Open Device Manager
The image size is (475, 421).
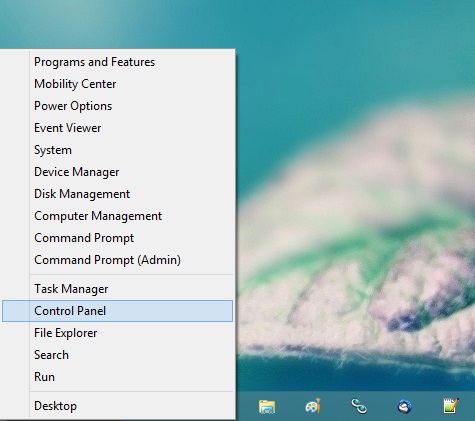117,172
